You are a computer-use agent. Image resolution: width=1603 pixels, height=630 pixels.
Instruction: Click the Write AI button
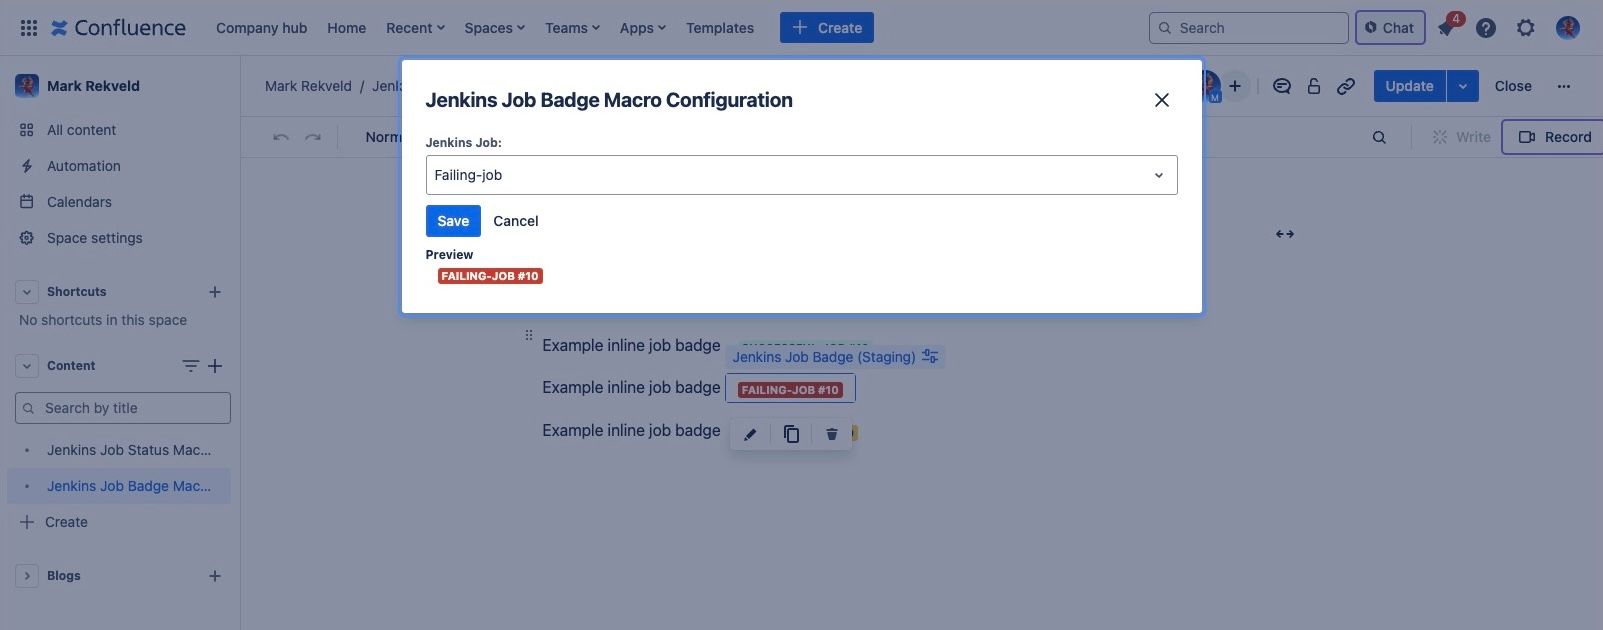tap(1461, 137)
